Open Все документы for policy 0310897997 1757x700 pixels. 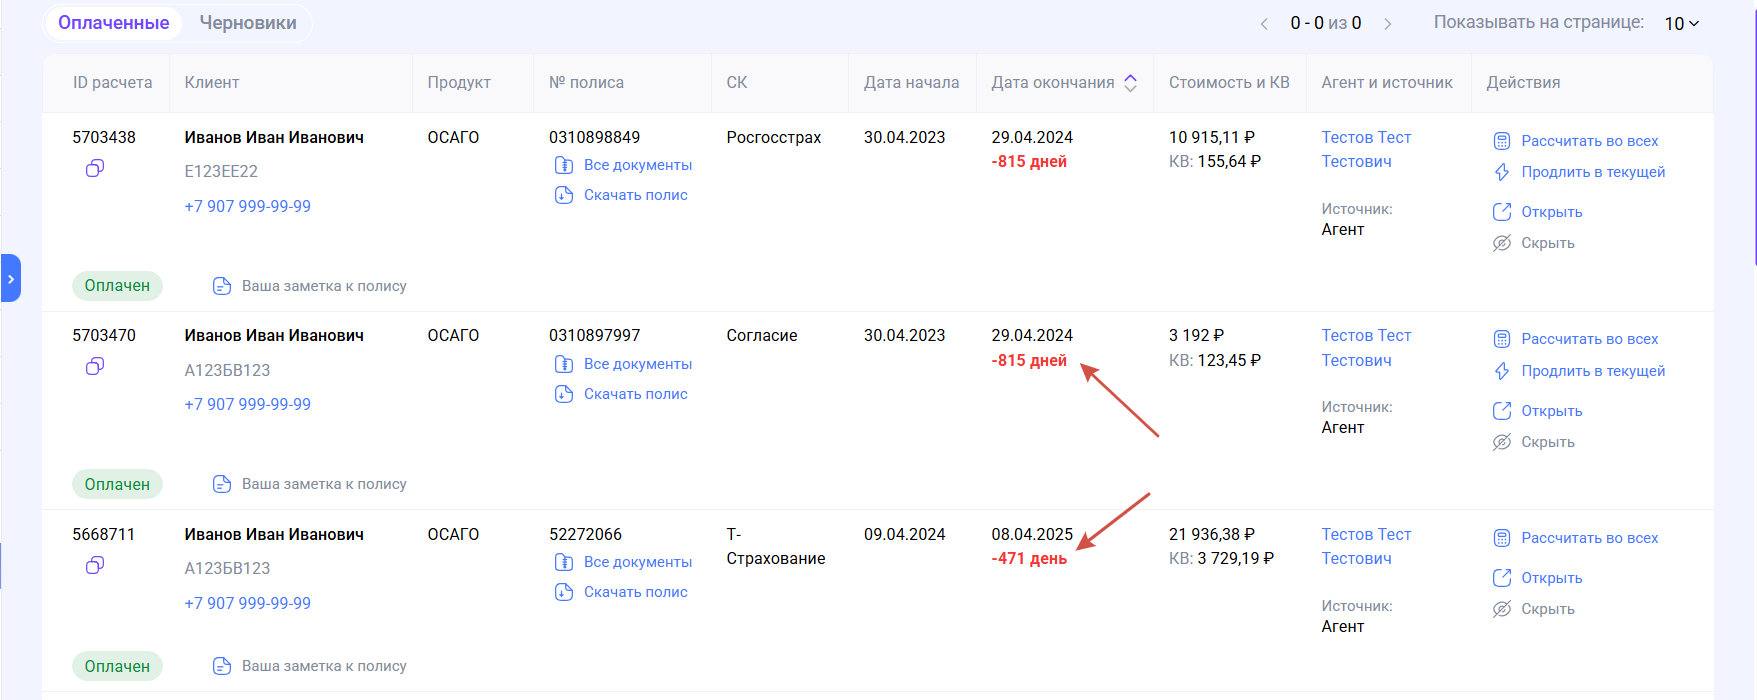[637, 364]
